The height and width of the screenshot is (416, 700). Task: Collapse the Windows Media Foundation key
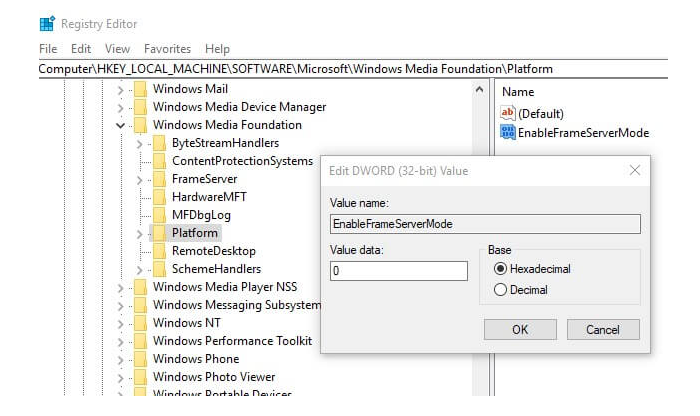pos(120,126)
